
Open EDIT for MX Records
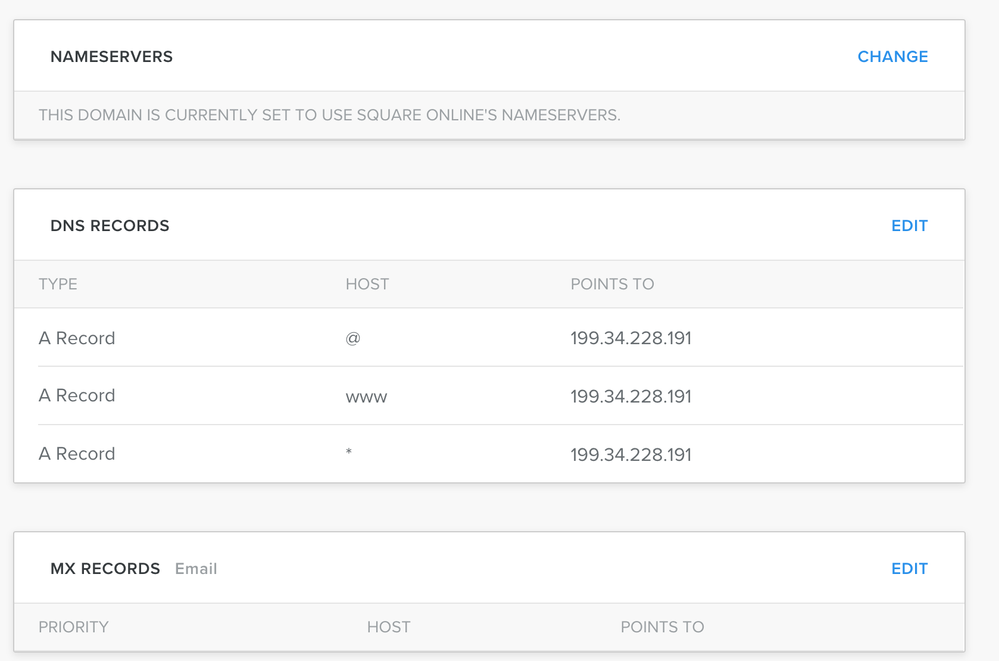click(x=909, y=569)
